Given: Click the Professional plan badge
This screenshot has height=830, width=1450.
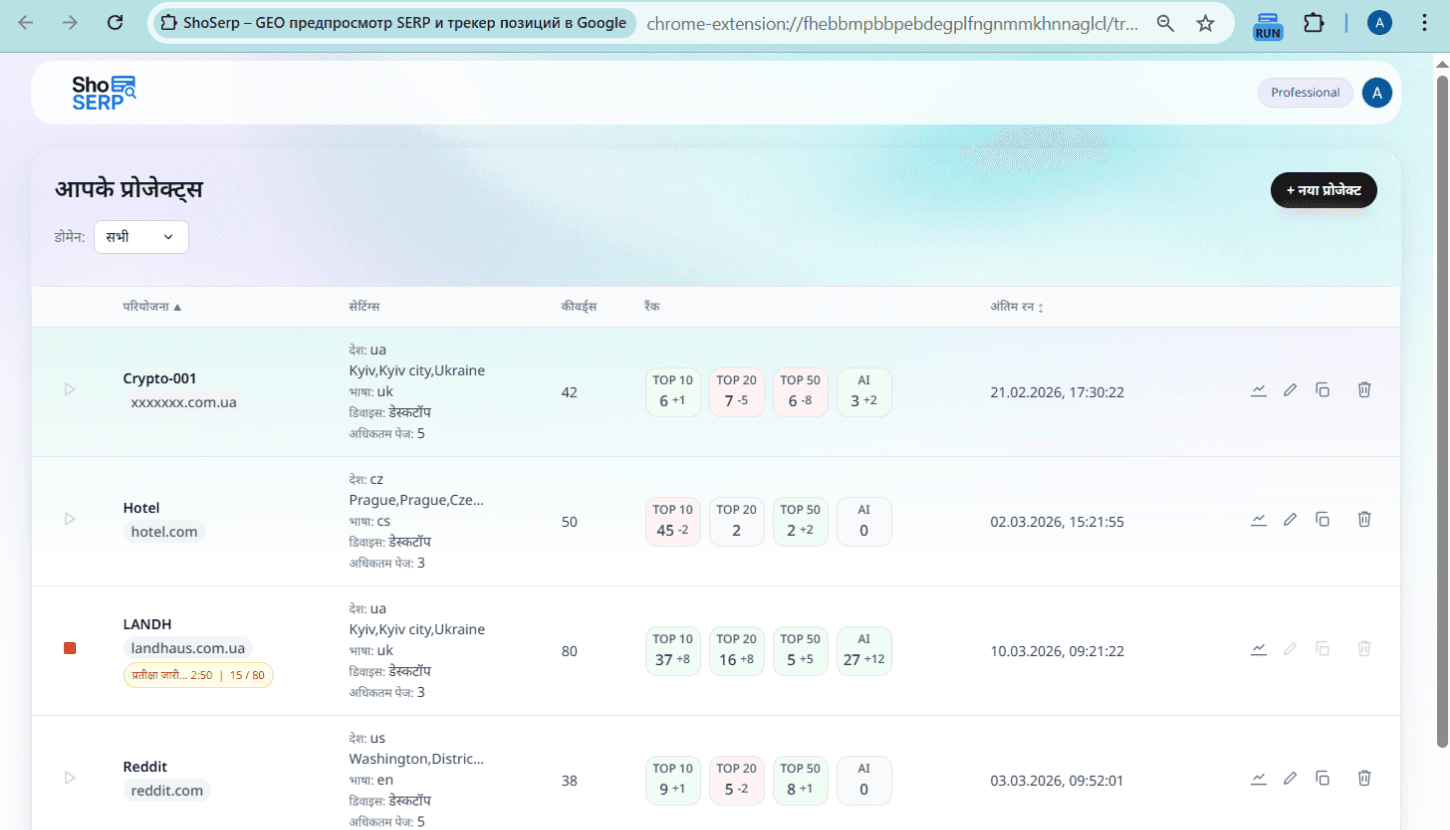Looking at the screenshot, I should pyautogui.click(x=1305, y=93).
